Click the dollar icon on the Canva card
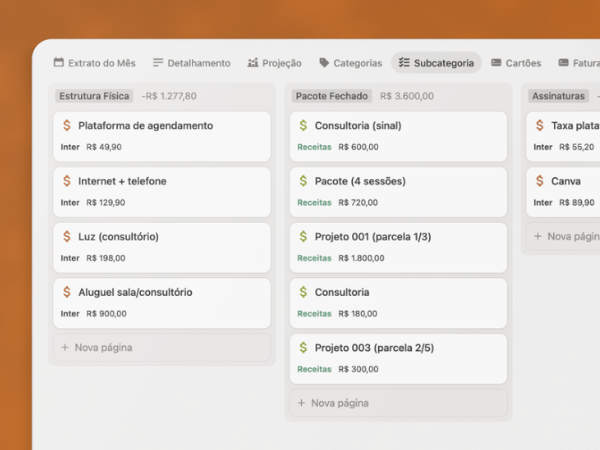Screen dimensions: 600x450 click(x=540, y=181)
